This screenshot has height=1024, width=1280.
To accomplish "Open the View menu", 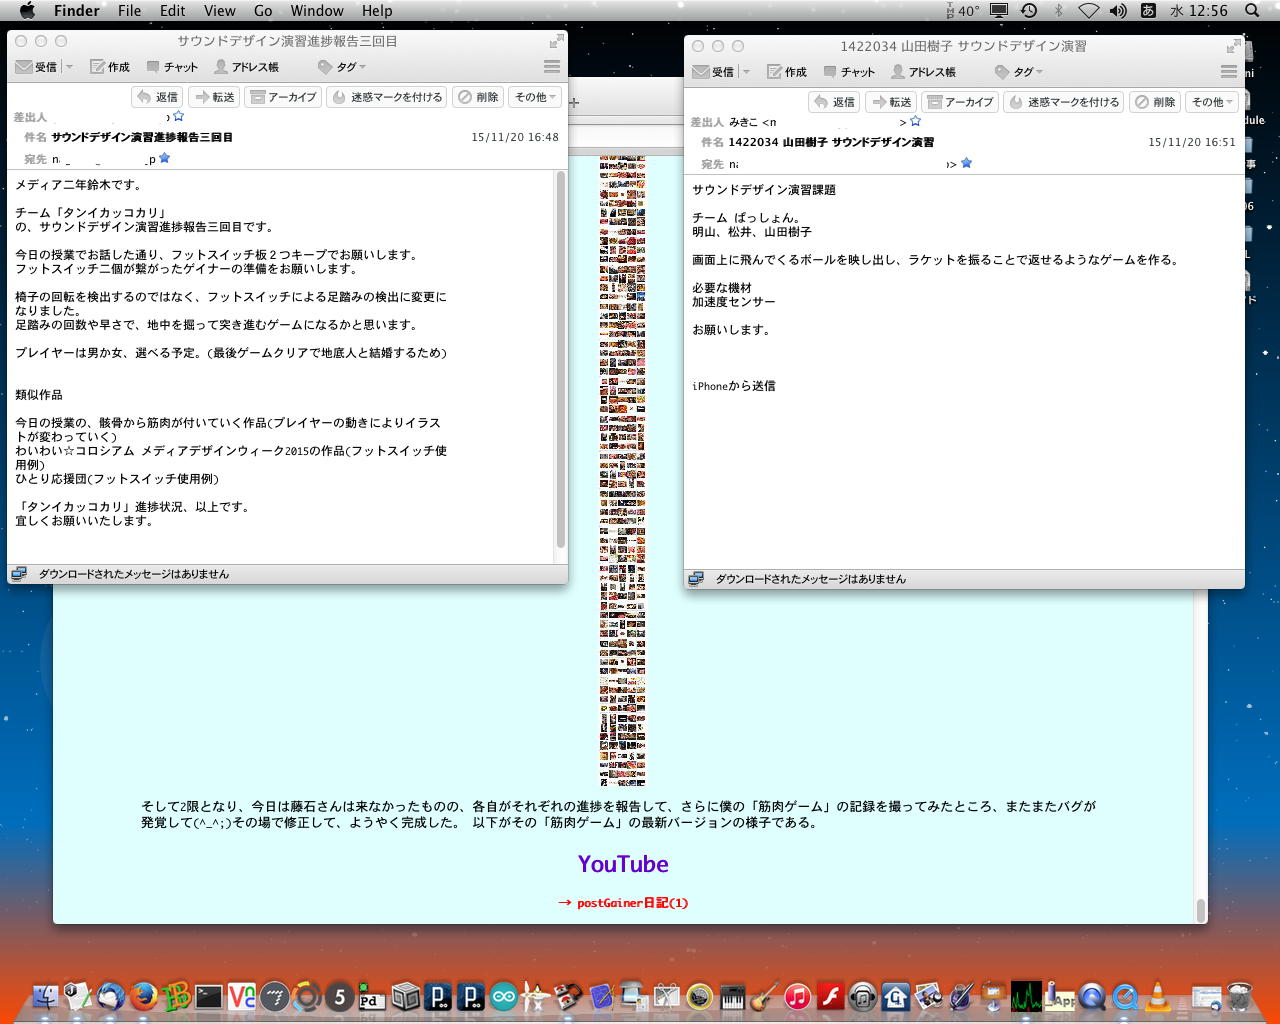I will pos(220,11).
